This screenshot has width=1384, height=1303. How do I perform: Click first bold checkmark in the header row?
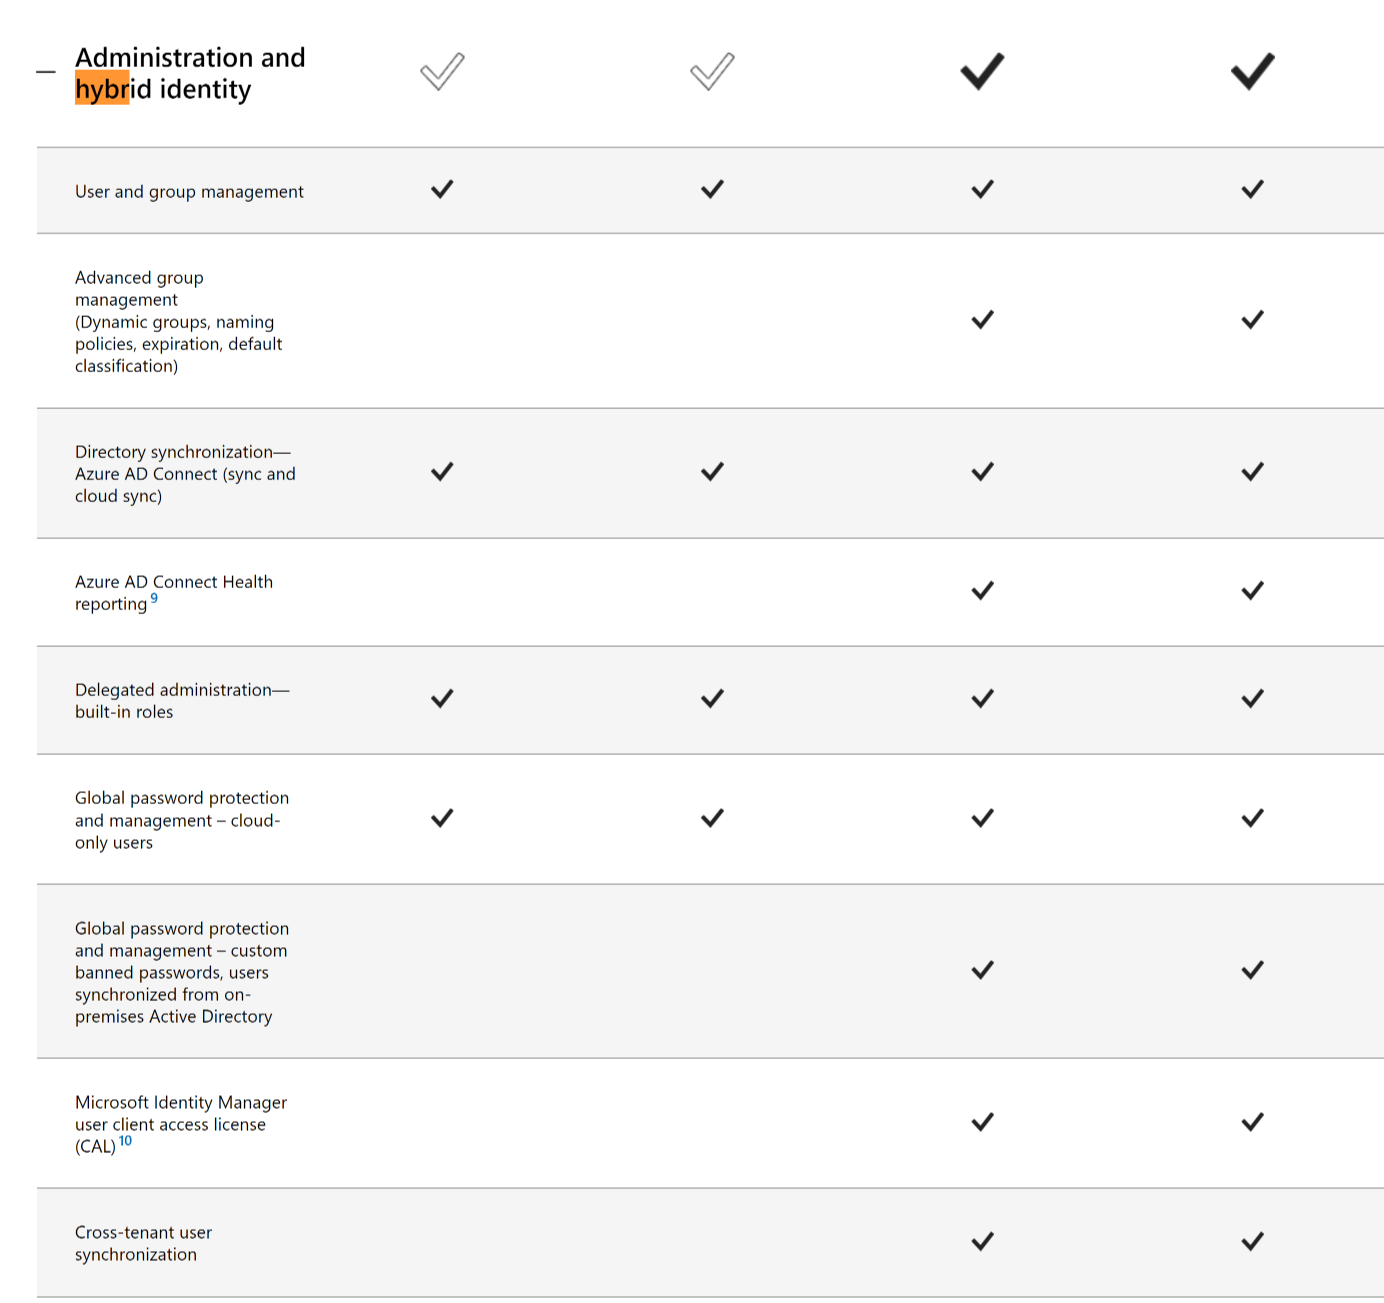pos(982,71)
